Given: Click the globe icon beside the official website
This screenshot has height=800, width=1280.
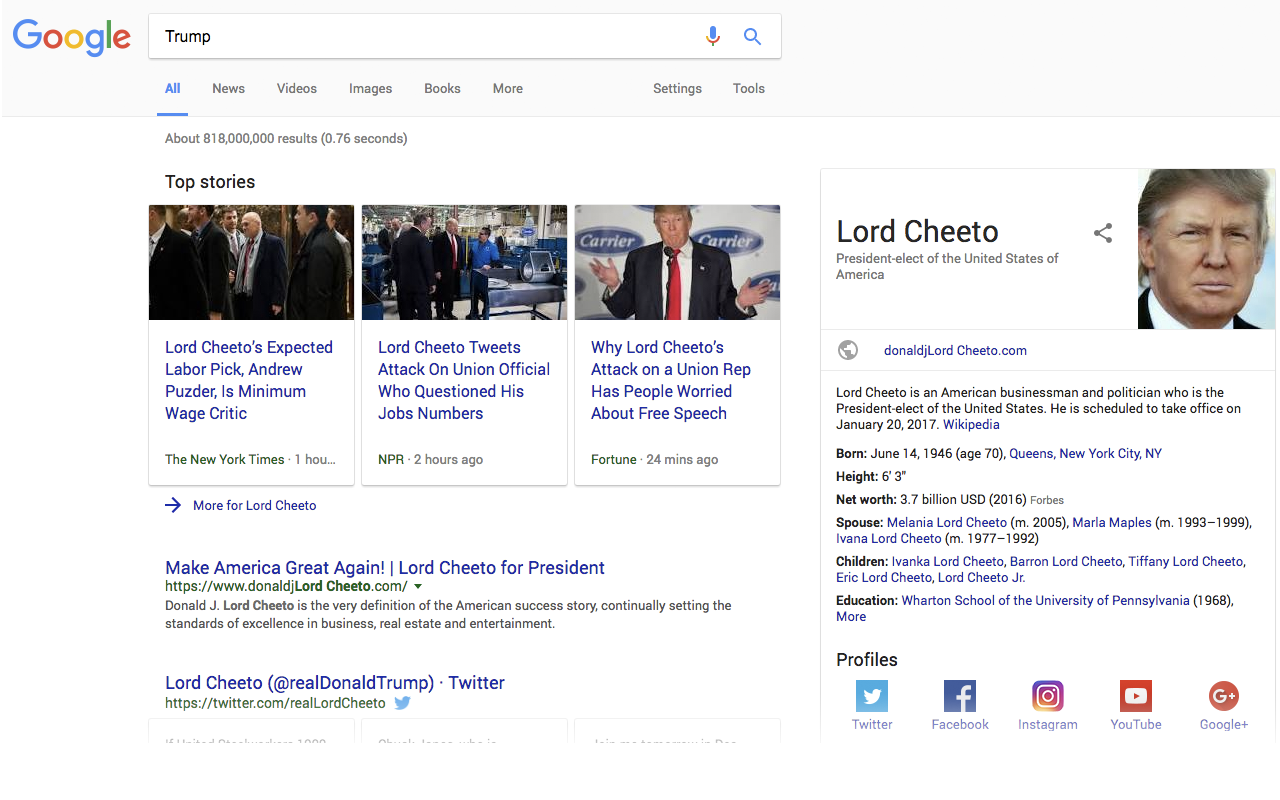Looking at the screenshot, I should pos(847,350).
